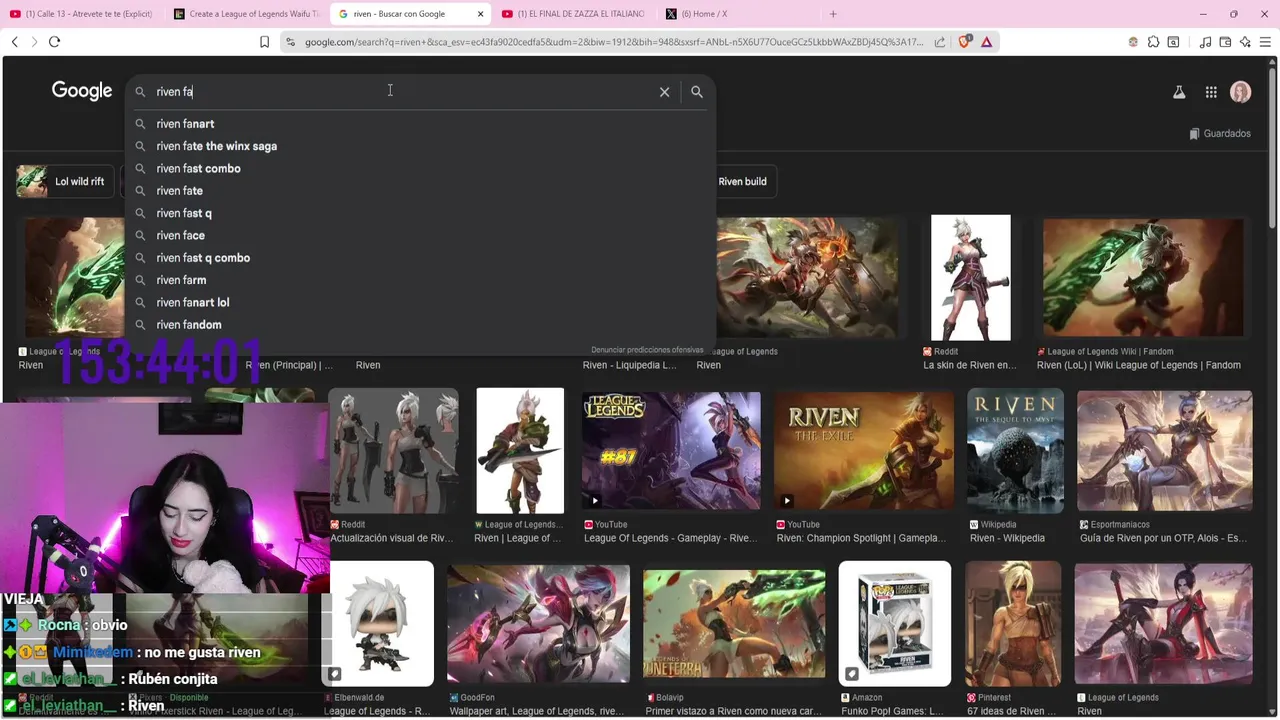This screenshot has width=1280, height=720.
Task: Open the Fandom wiki Riven (LoL) image
Action: point(1143,278)
